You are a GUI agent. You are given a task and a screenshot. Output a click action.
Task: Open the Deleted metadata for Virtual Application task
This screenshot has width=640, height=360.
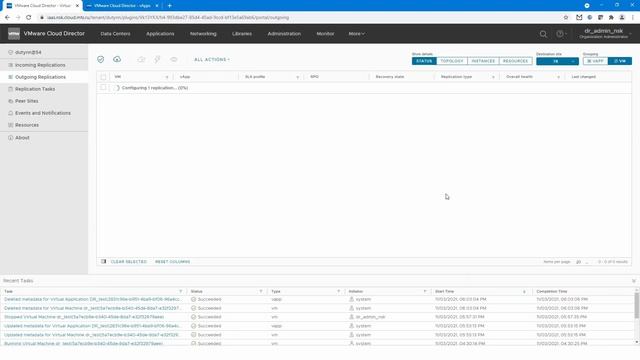point(92,300)
